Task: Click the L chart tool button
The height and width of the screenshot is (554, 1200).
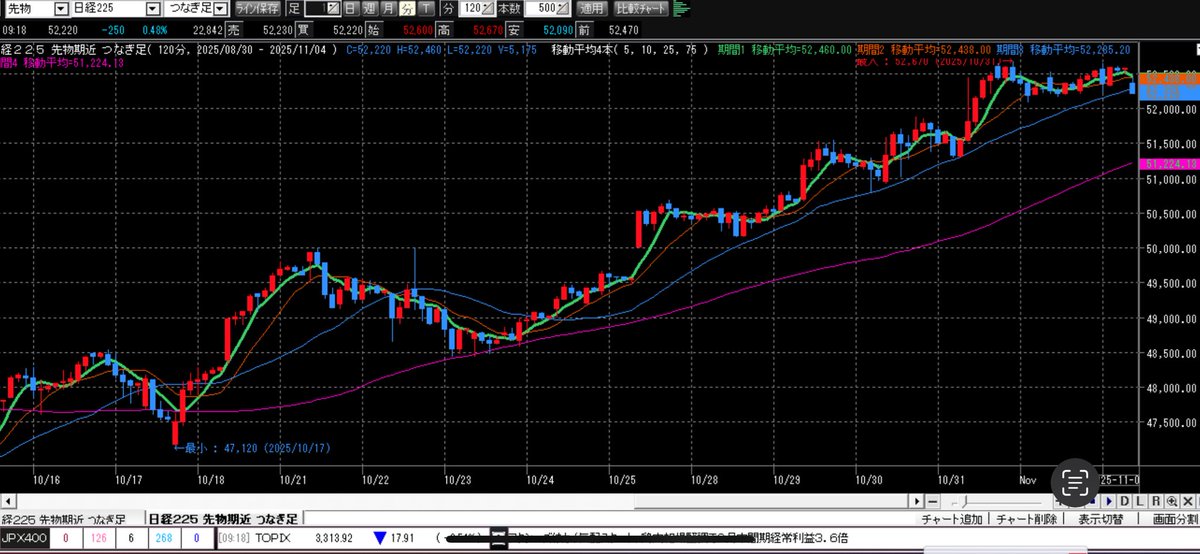Action: (1140, 501)
